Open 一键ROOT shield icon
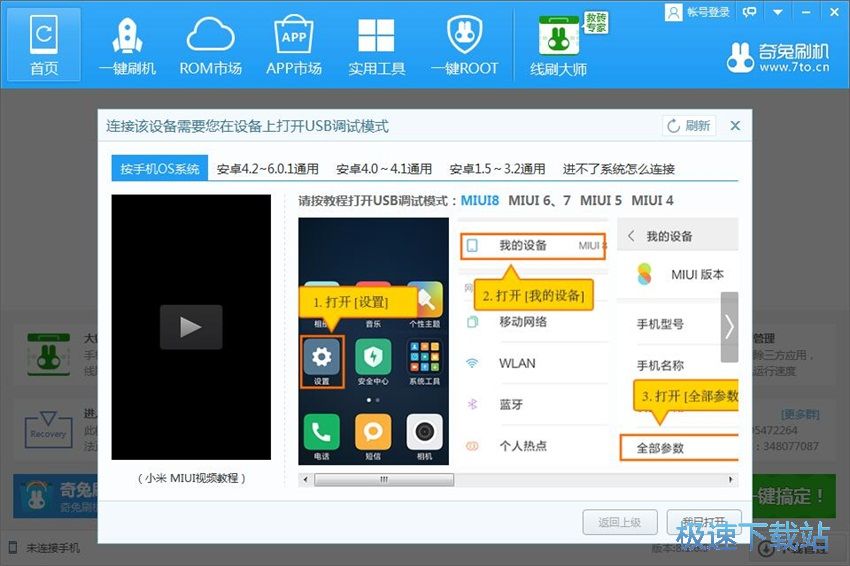The height and width of the screenshot is (566, 850). 465,46
